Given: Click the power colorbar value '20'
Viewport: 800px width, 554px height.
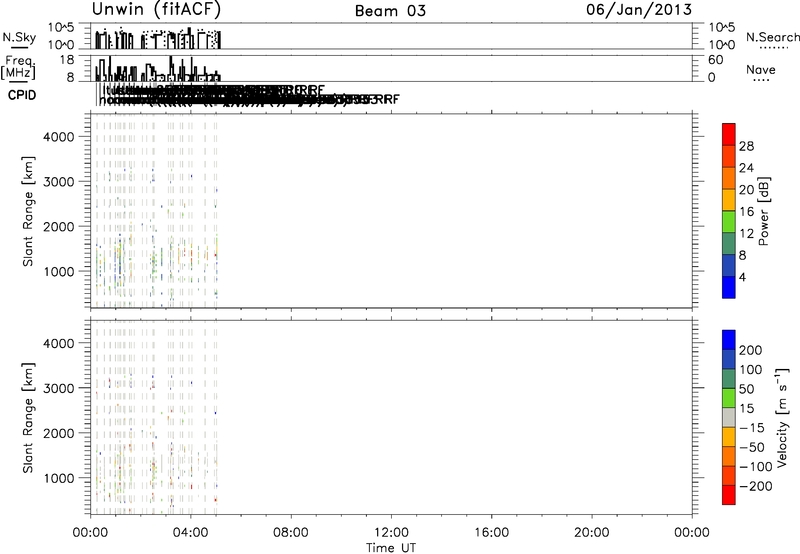Looking at the screenshot, I should click(746, 190).
